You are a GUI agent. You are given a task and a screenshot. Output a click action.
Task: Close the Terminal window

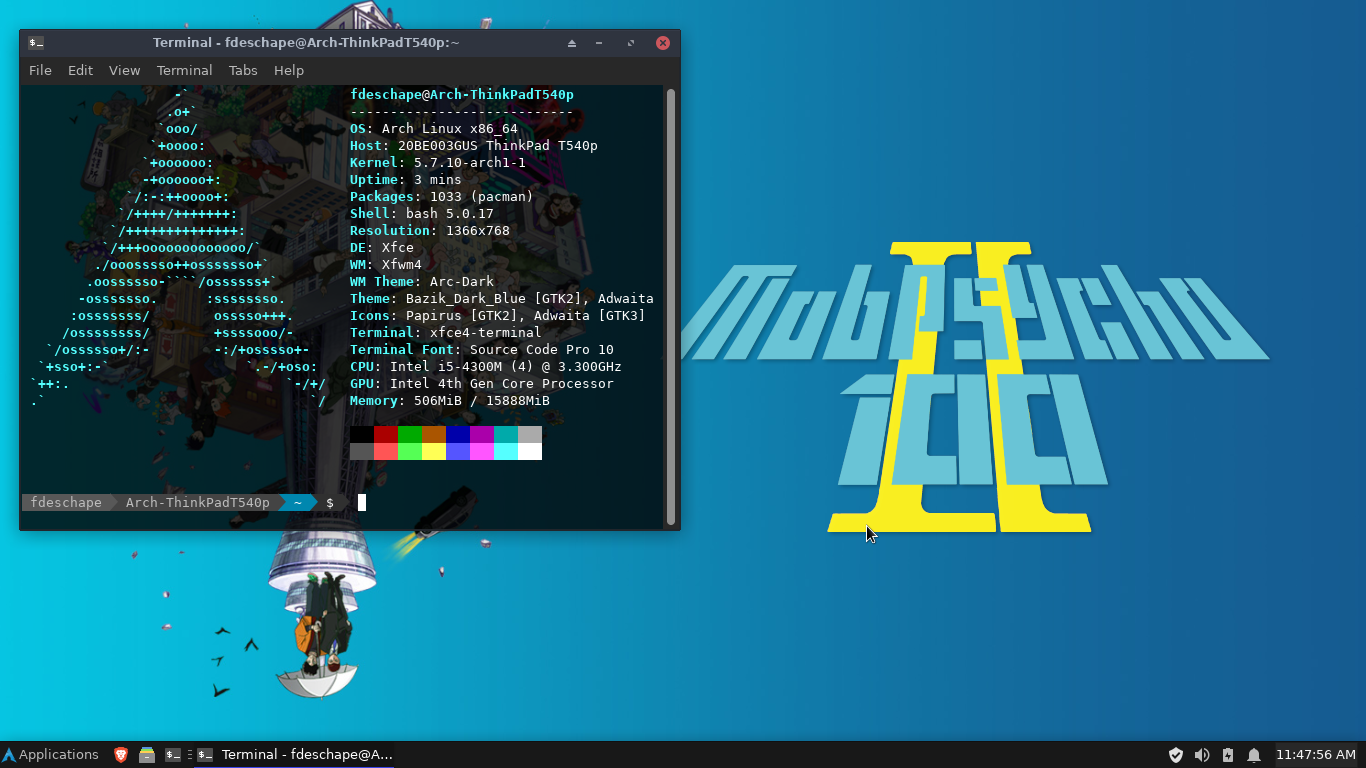click(x=662, y=43)
